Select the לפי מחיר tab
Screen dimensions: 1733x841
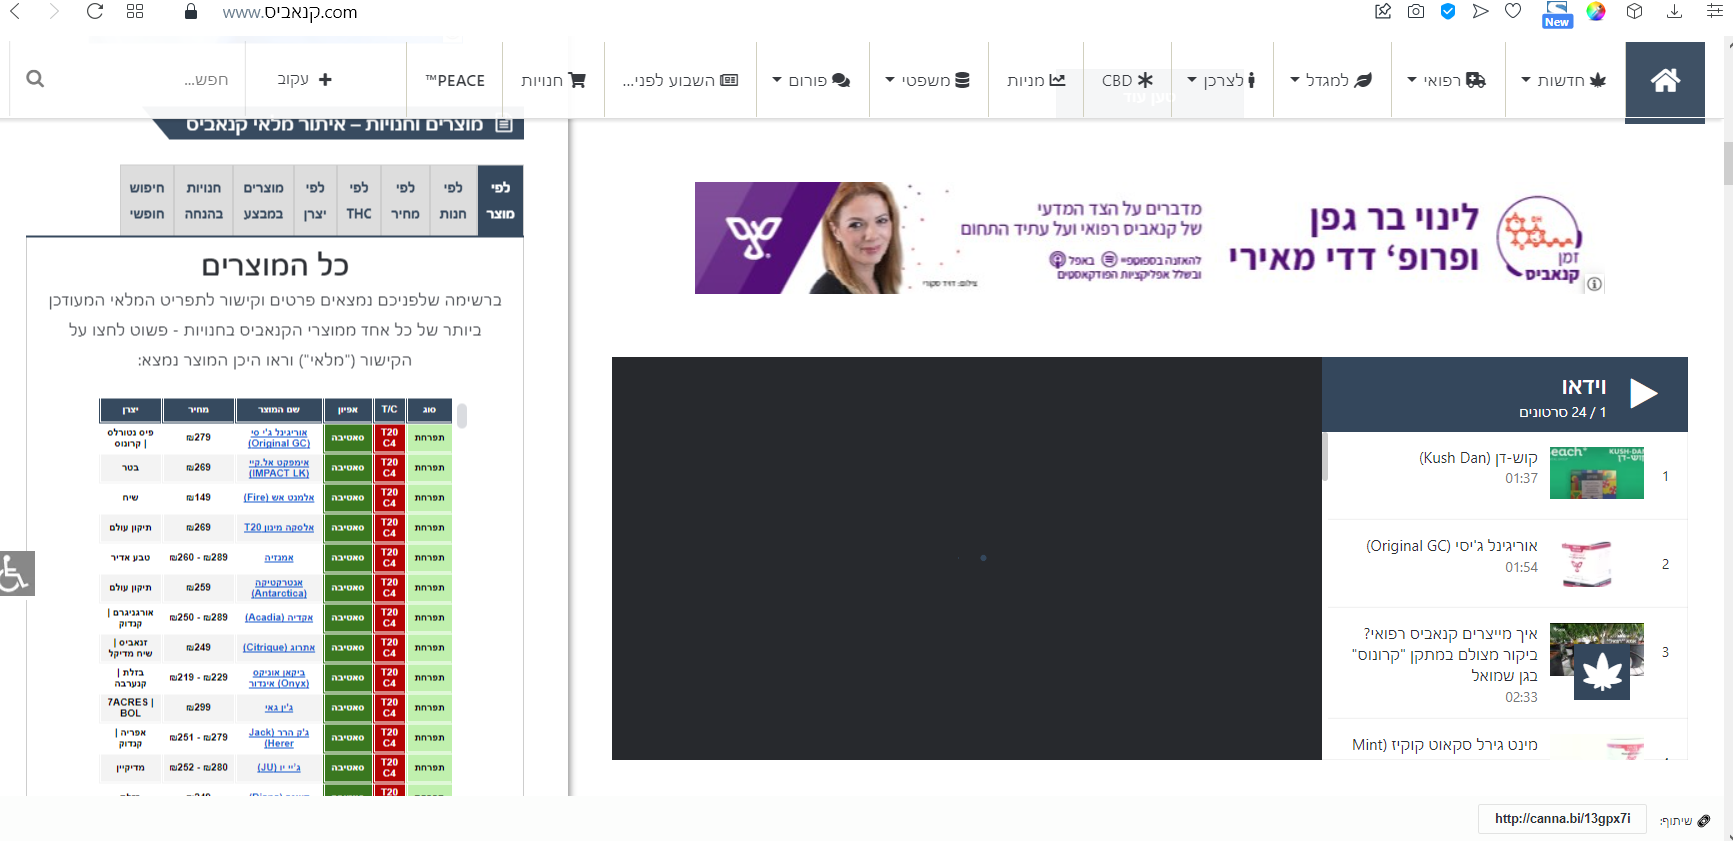click(x=405, y=200)
